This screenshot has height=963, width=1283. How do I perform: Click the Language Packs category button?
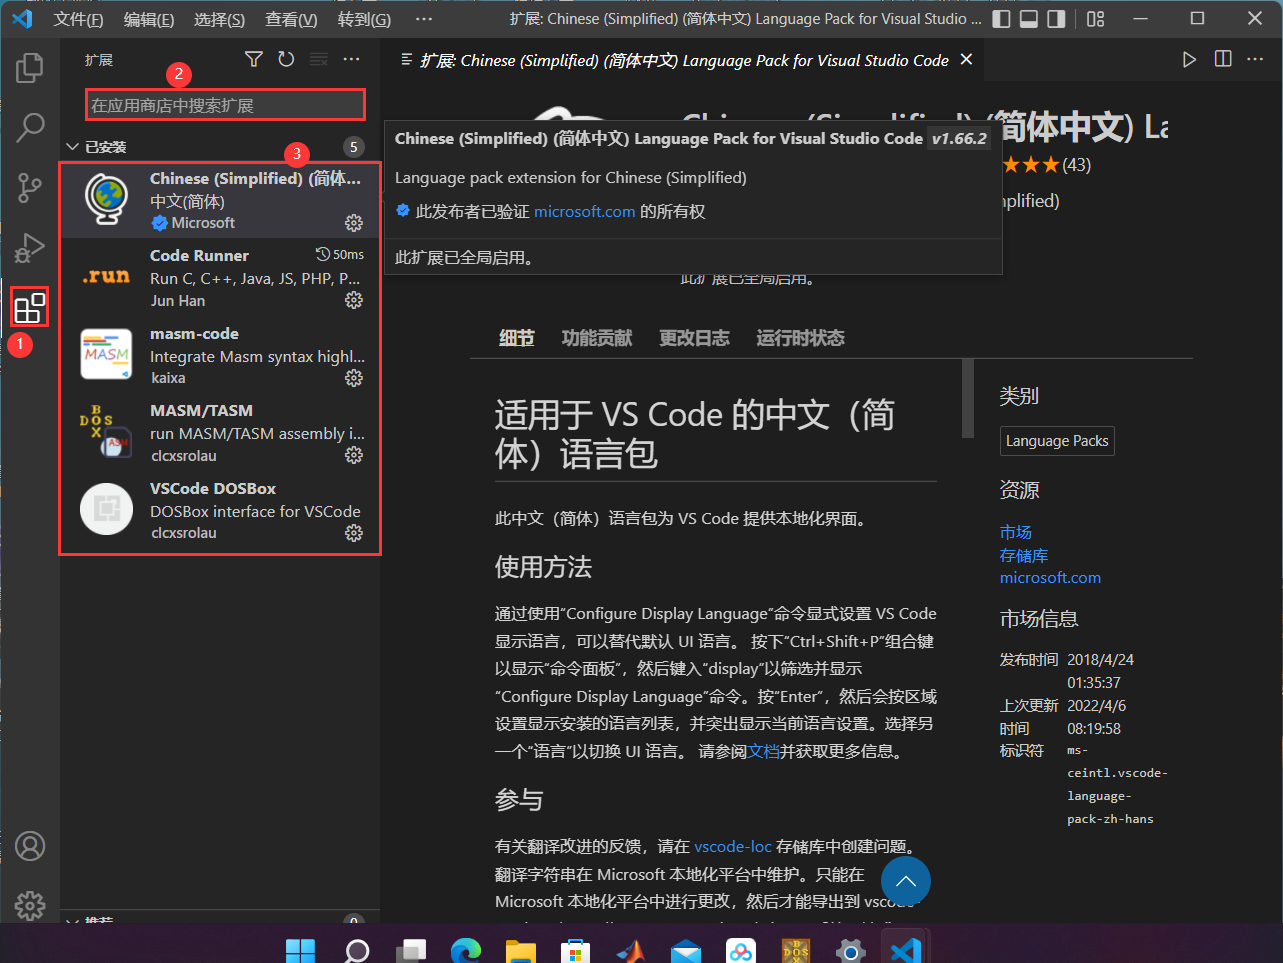tap(1057, 441)
